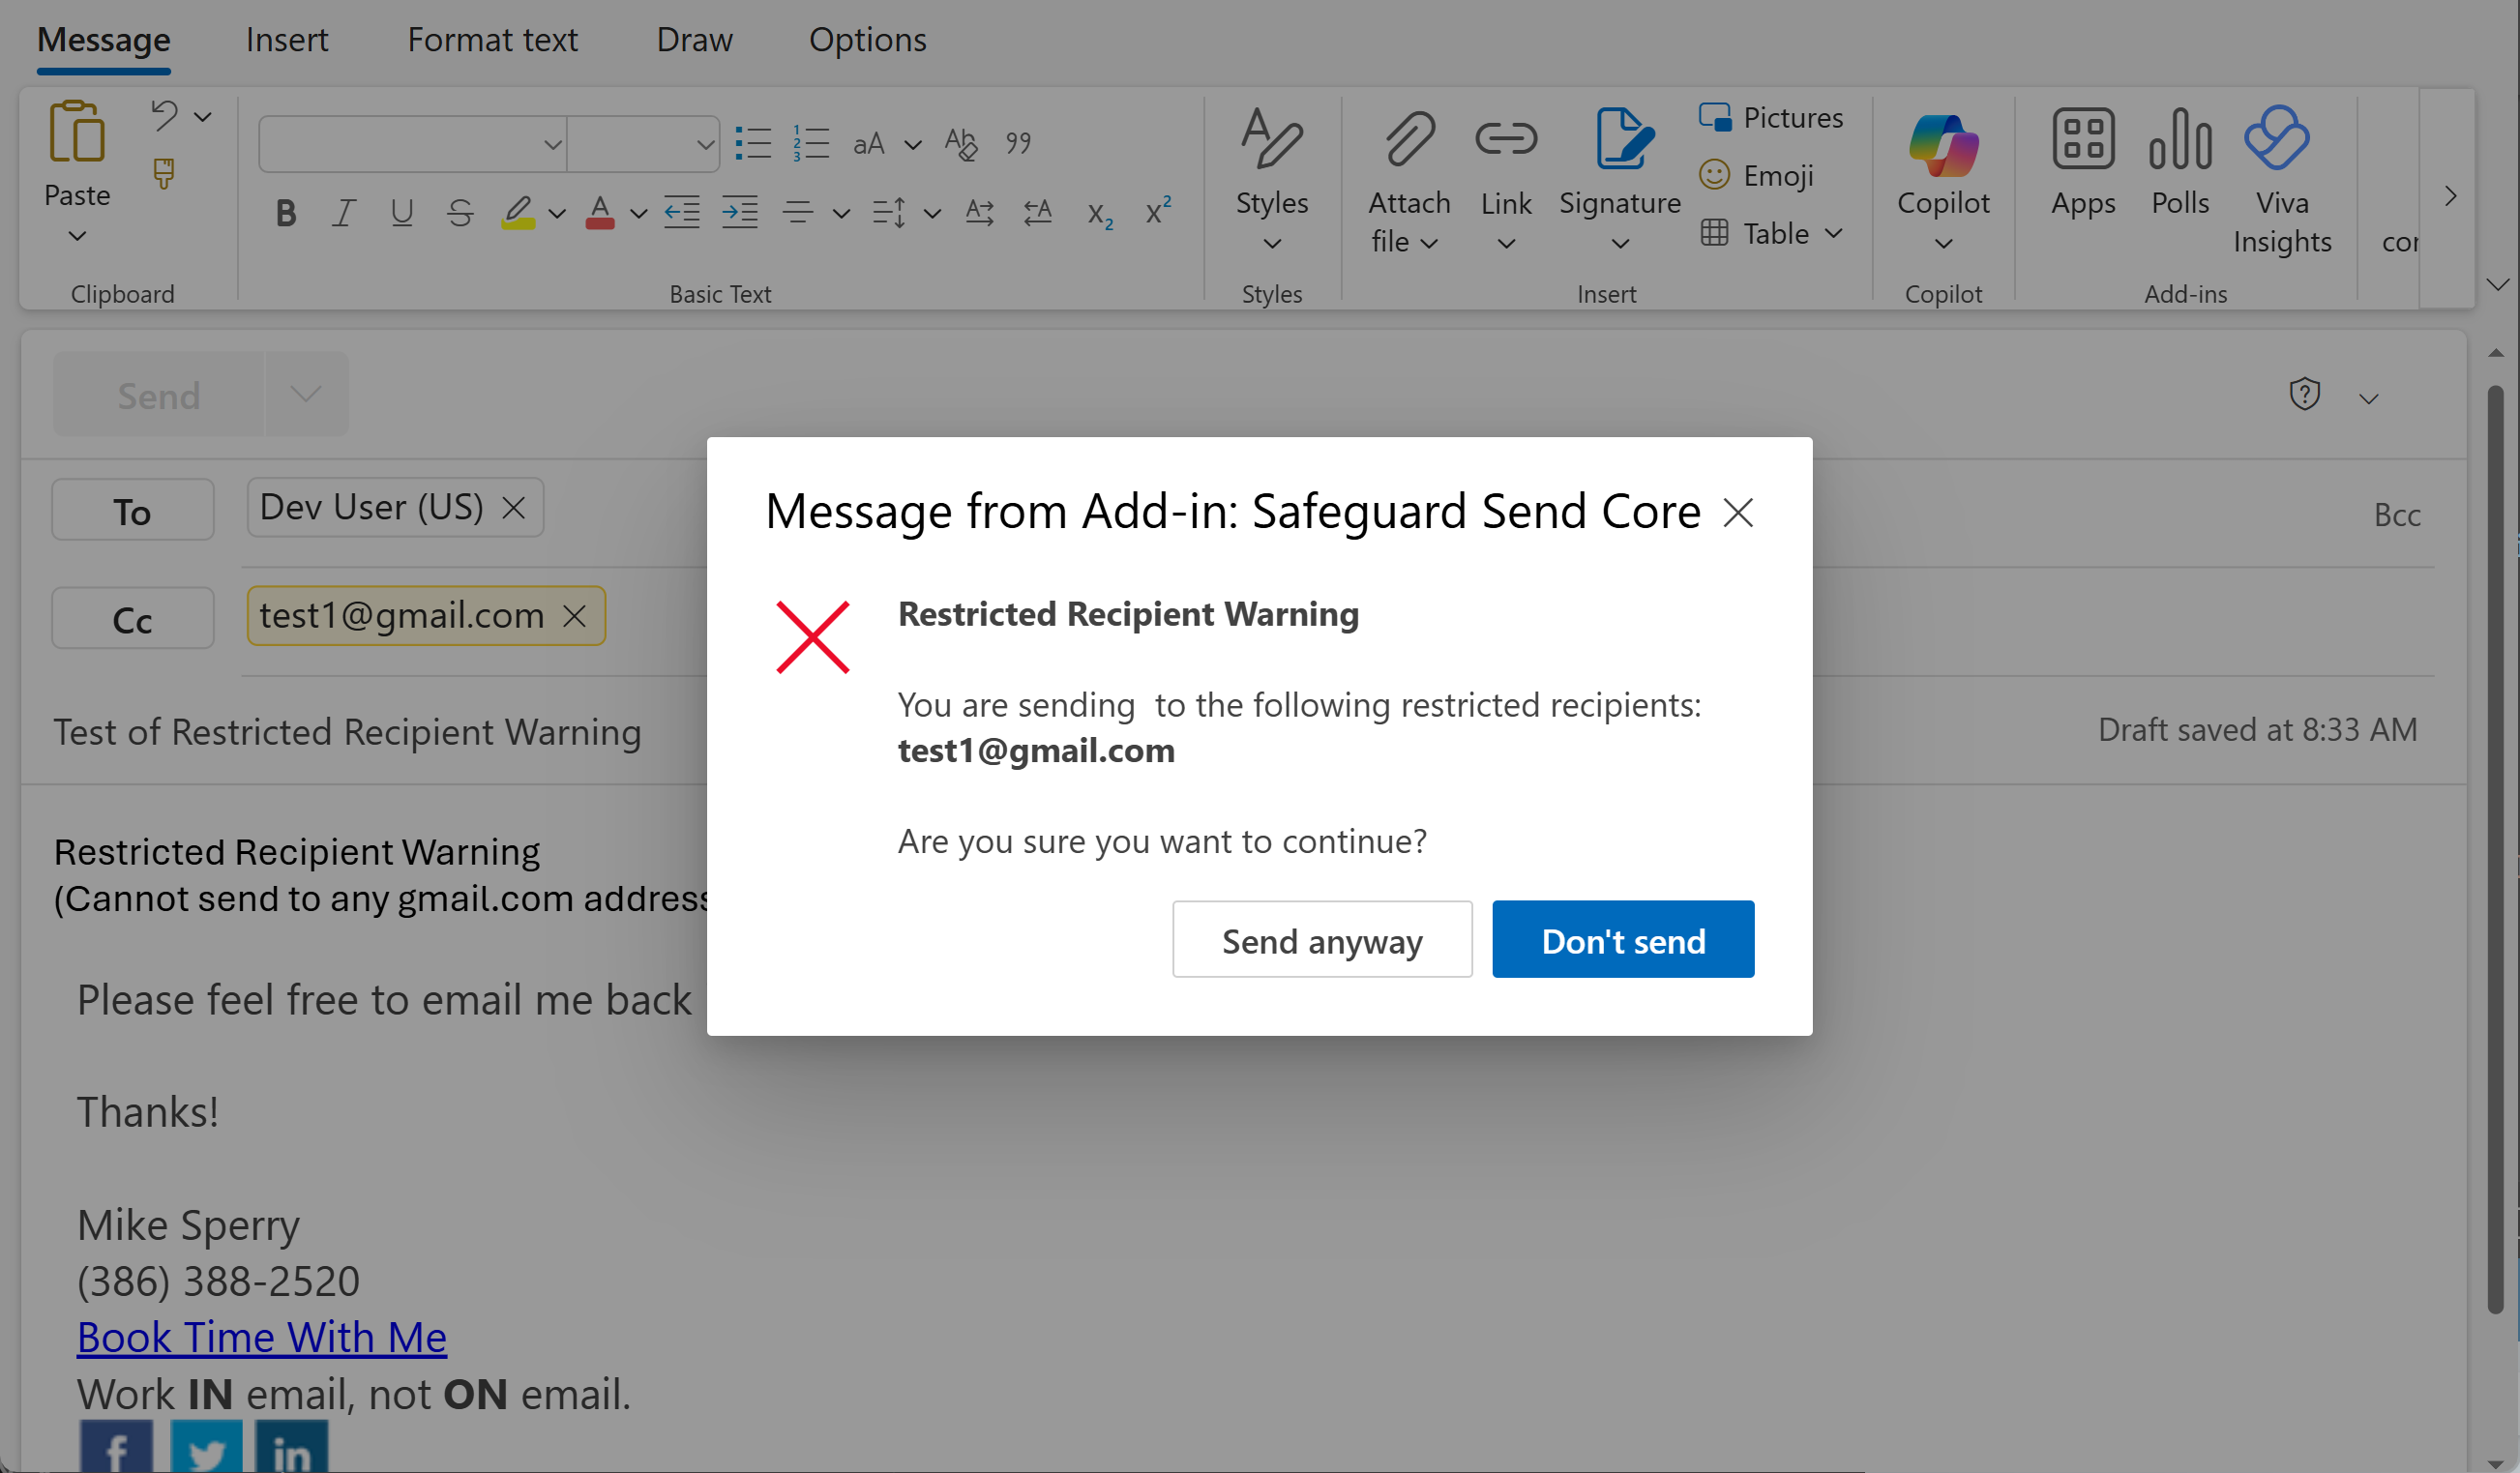Apply the yellow text highlight color
2520x1473 pixels.
click(518, 213)
